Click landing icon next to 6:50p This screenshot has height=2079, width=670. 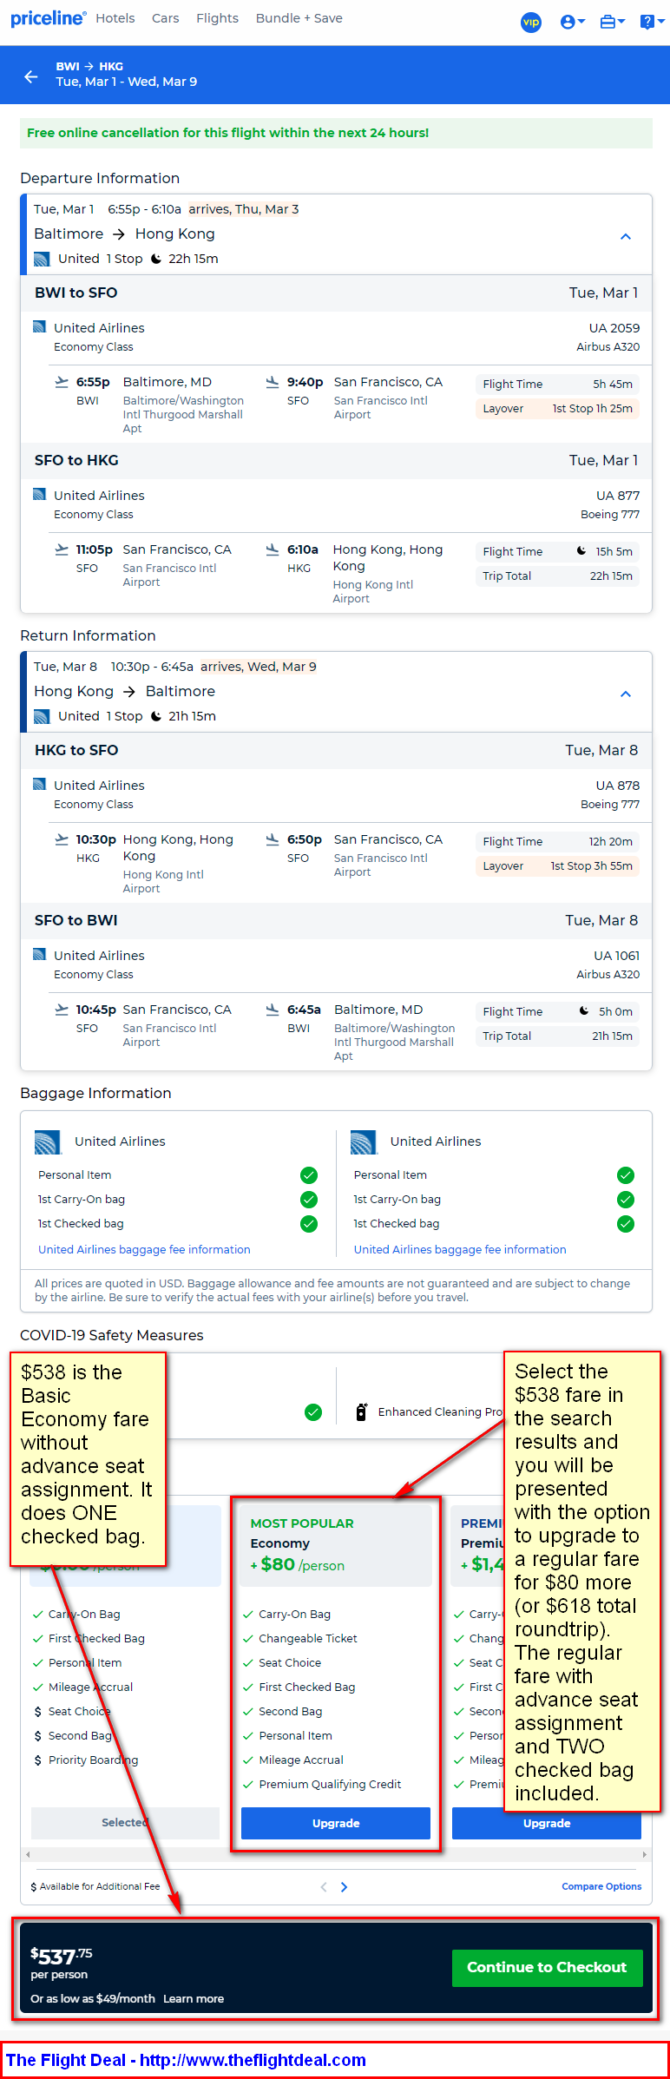[272, 839]
